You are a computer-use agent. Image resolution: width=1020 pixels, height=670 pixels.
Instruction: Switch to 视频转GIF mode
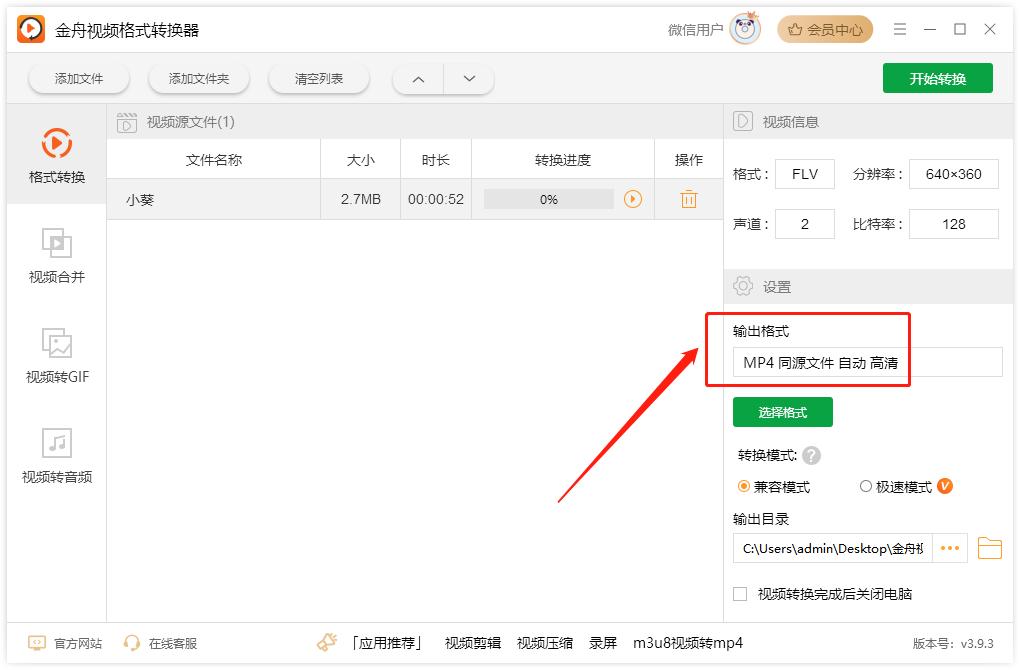(56, 355)
